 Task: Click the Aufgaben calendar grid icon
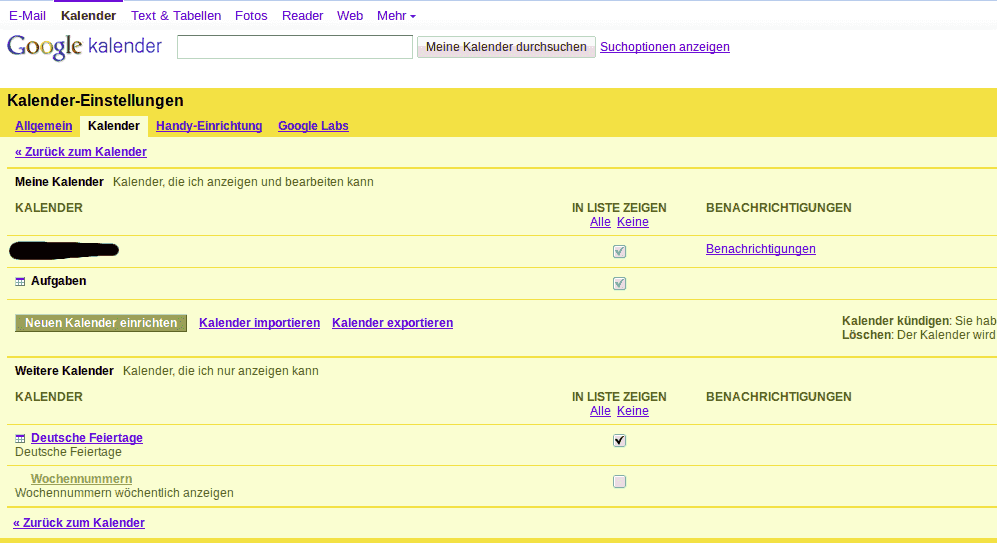(20, 282)
